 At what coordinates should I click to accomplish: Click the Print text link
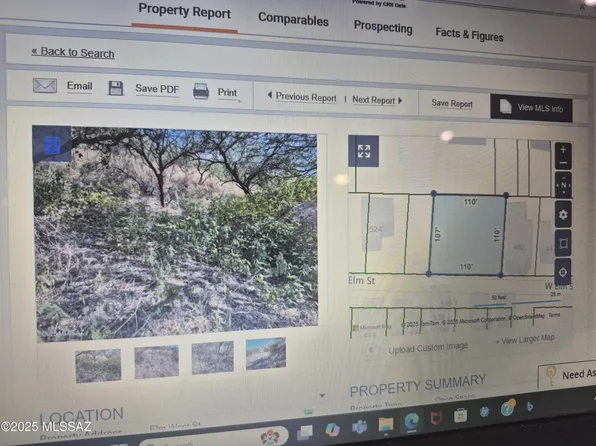coord(227,92)
